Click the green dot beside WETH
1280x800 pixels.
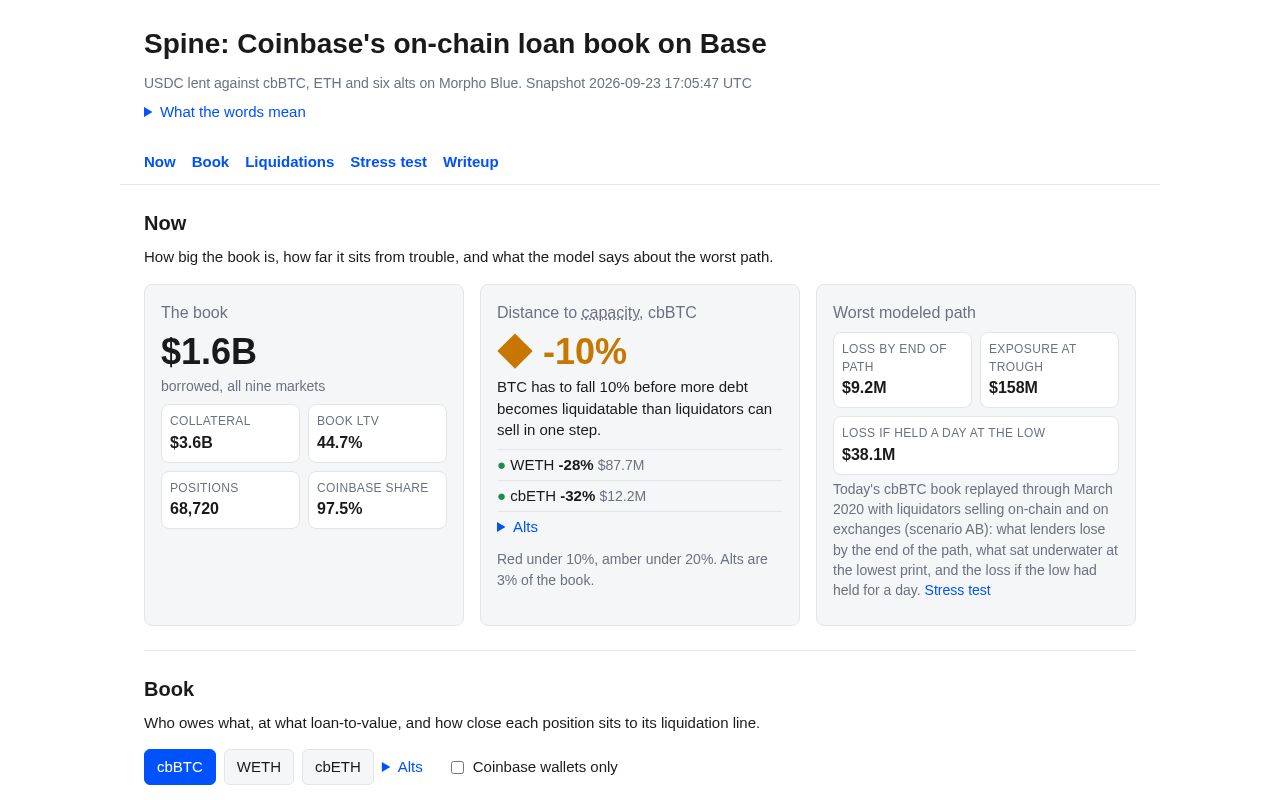click(501, 465)
